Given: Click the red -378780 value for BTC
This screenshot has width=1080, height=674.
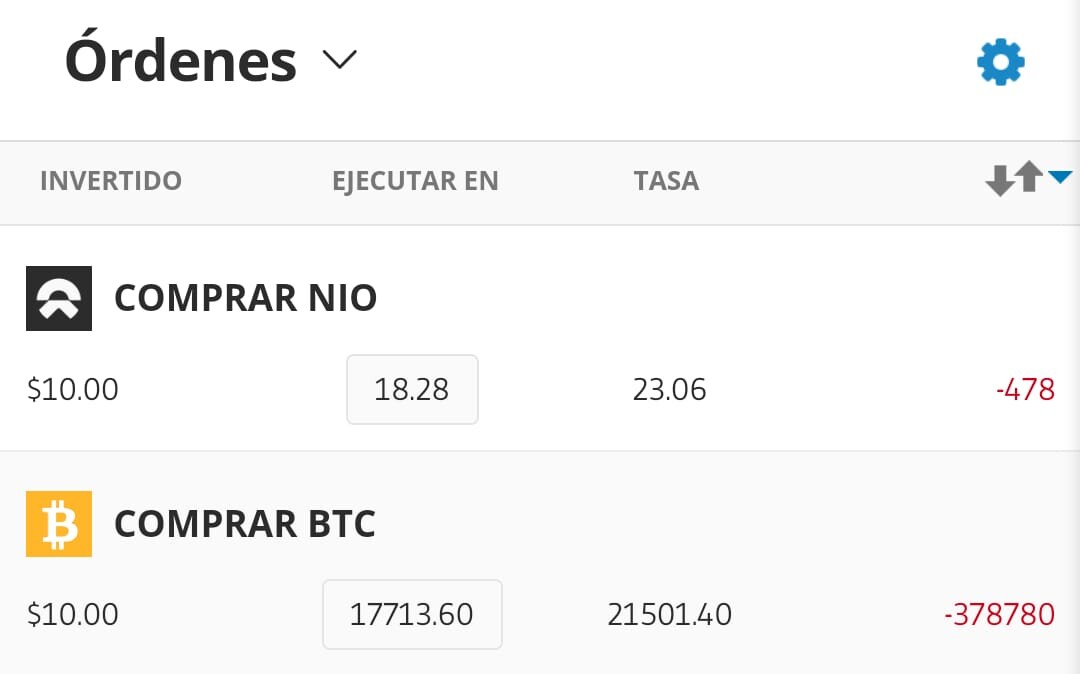Looking at the screenshot, I should [999, 614].
